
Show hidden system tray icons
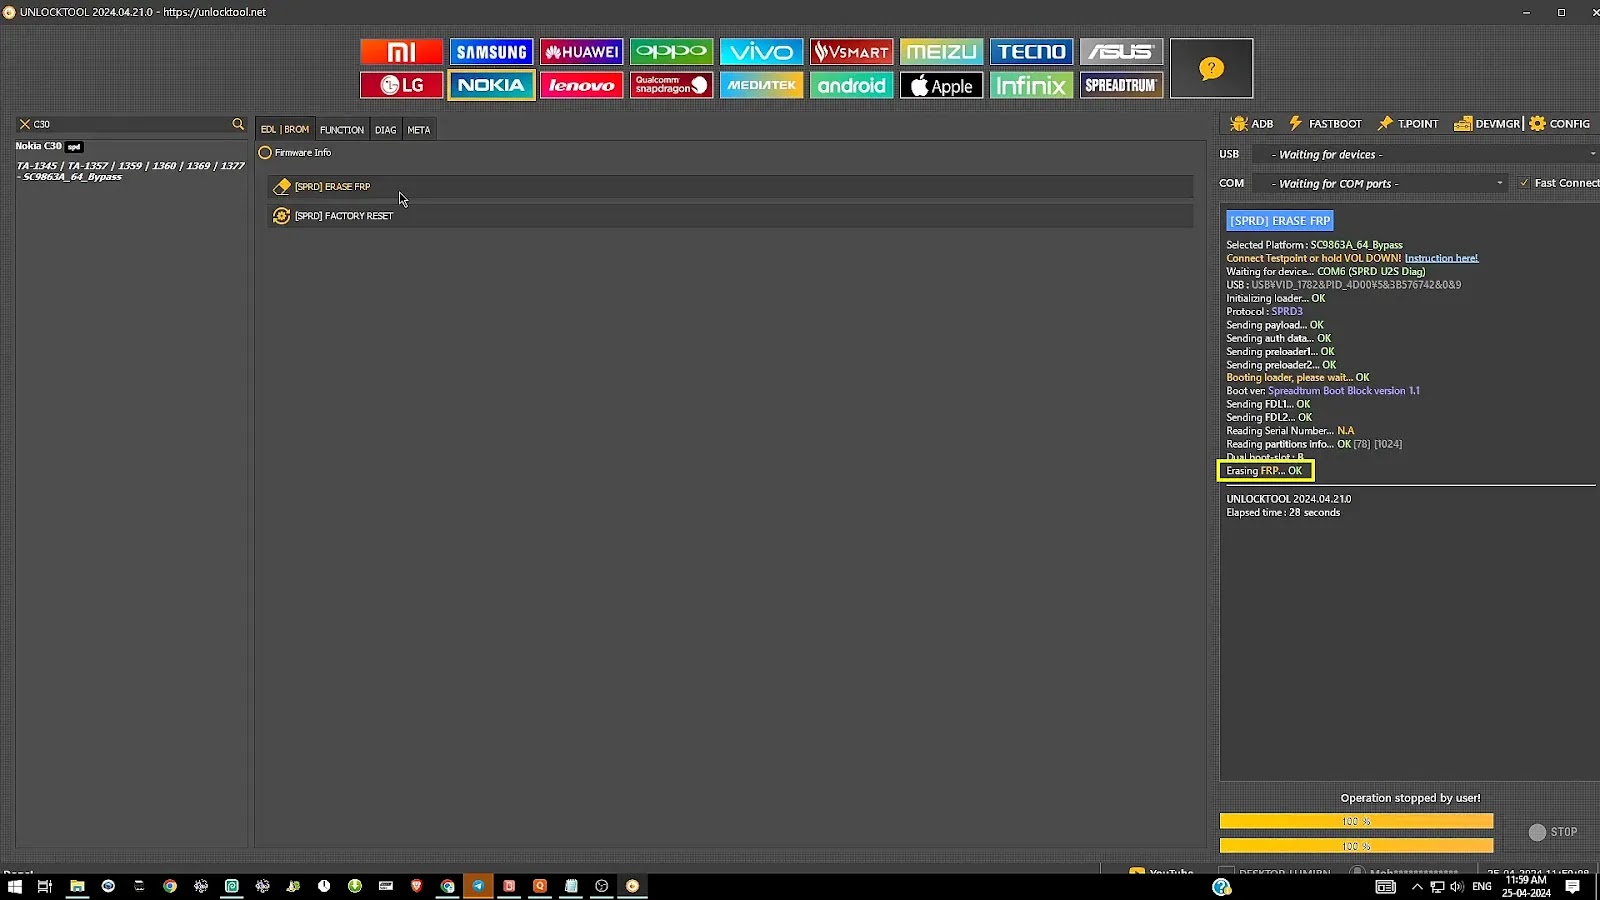pos(1417,887)
